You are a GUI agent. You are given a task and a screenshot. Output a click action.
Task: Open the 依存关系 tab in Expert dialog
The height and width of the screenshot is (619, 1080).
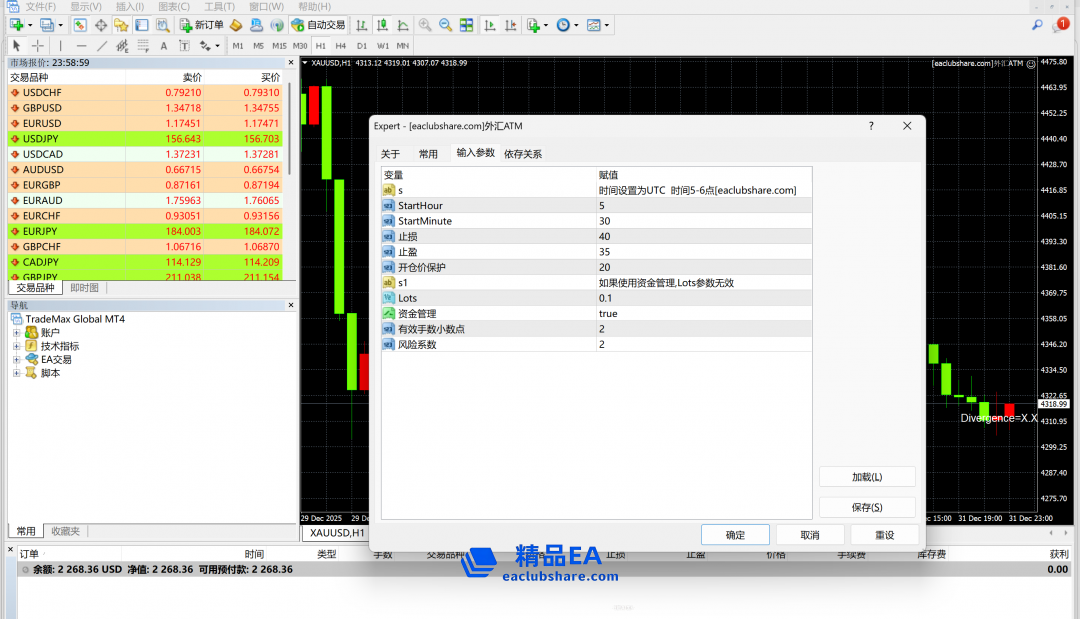pos(523,154)
